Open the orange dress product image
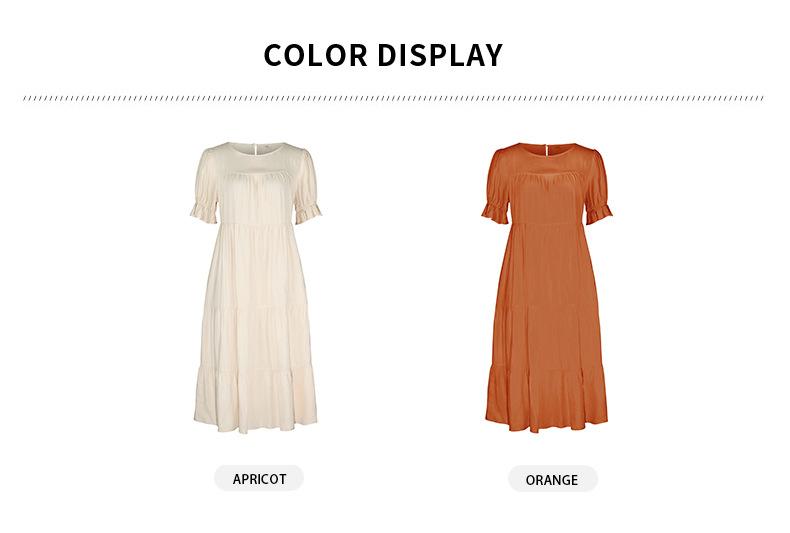Screen dimensions: 790x533 click(547, 288)
